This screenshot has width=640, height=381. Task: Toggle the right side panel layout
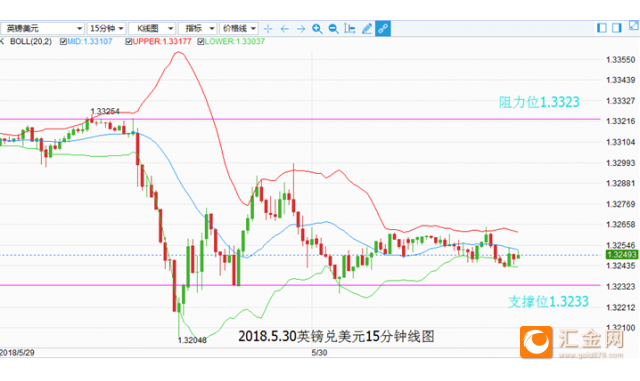617,28
